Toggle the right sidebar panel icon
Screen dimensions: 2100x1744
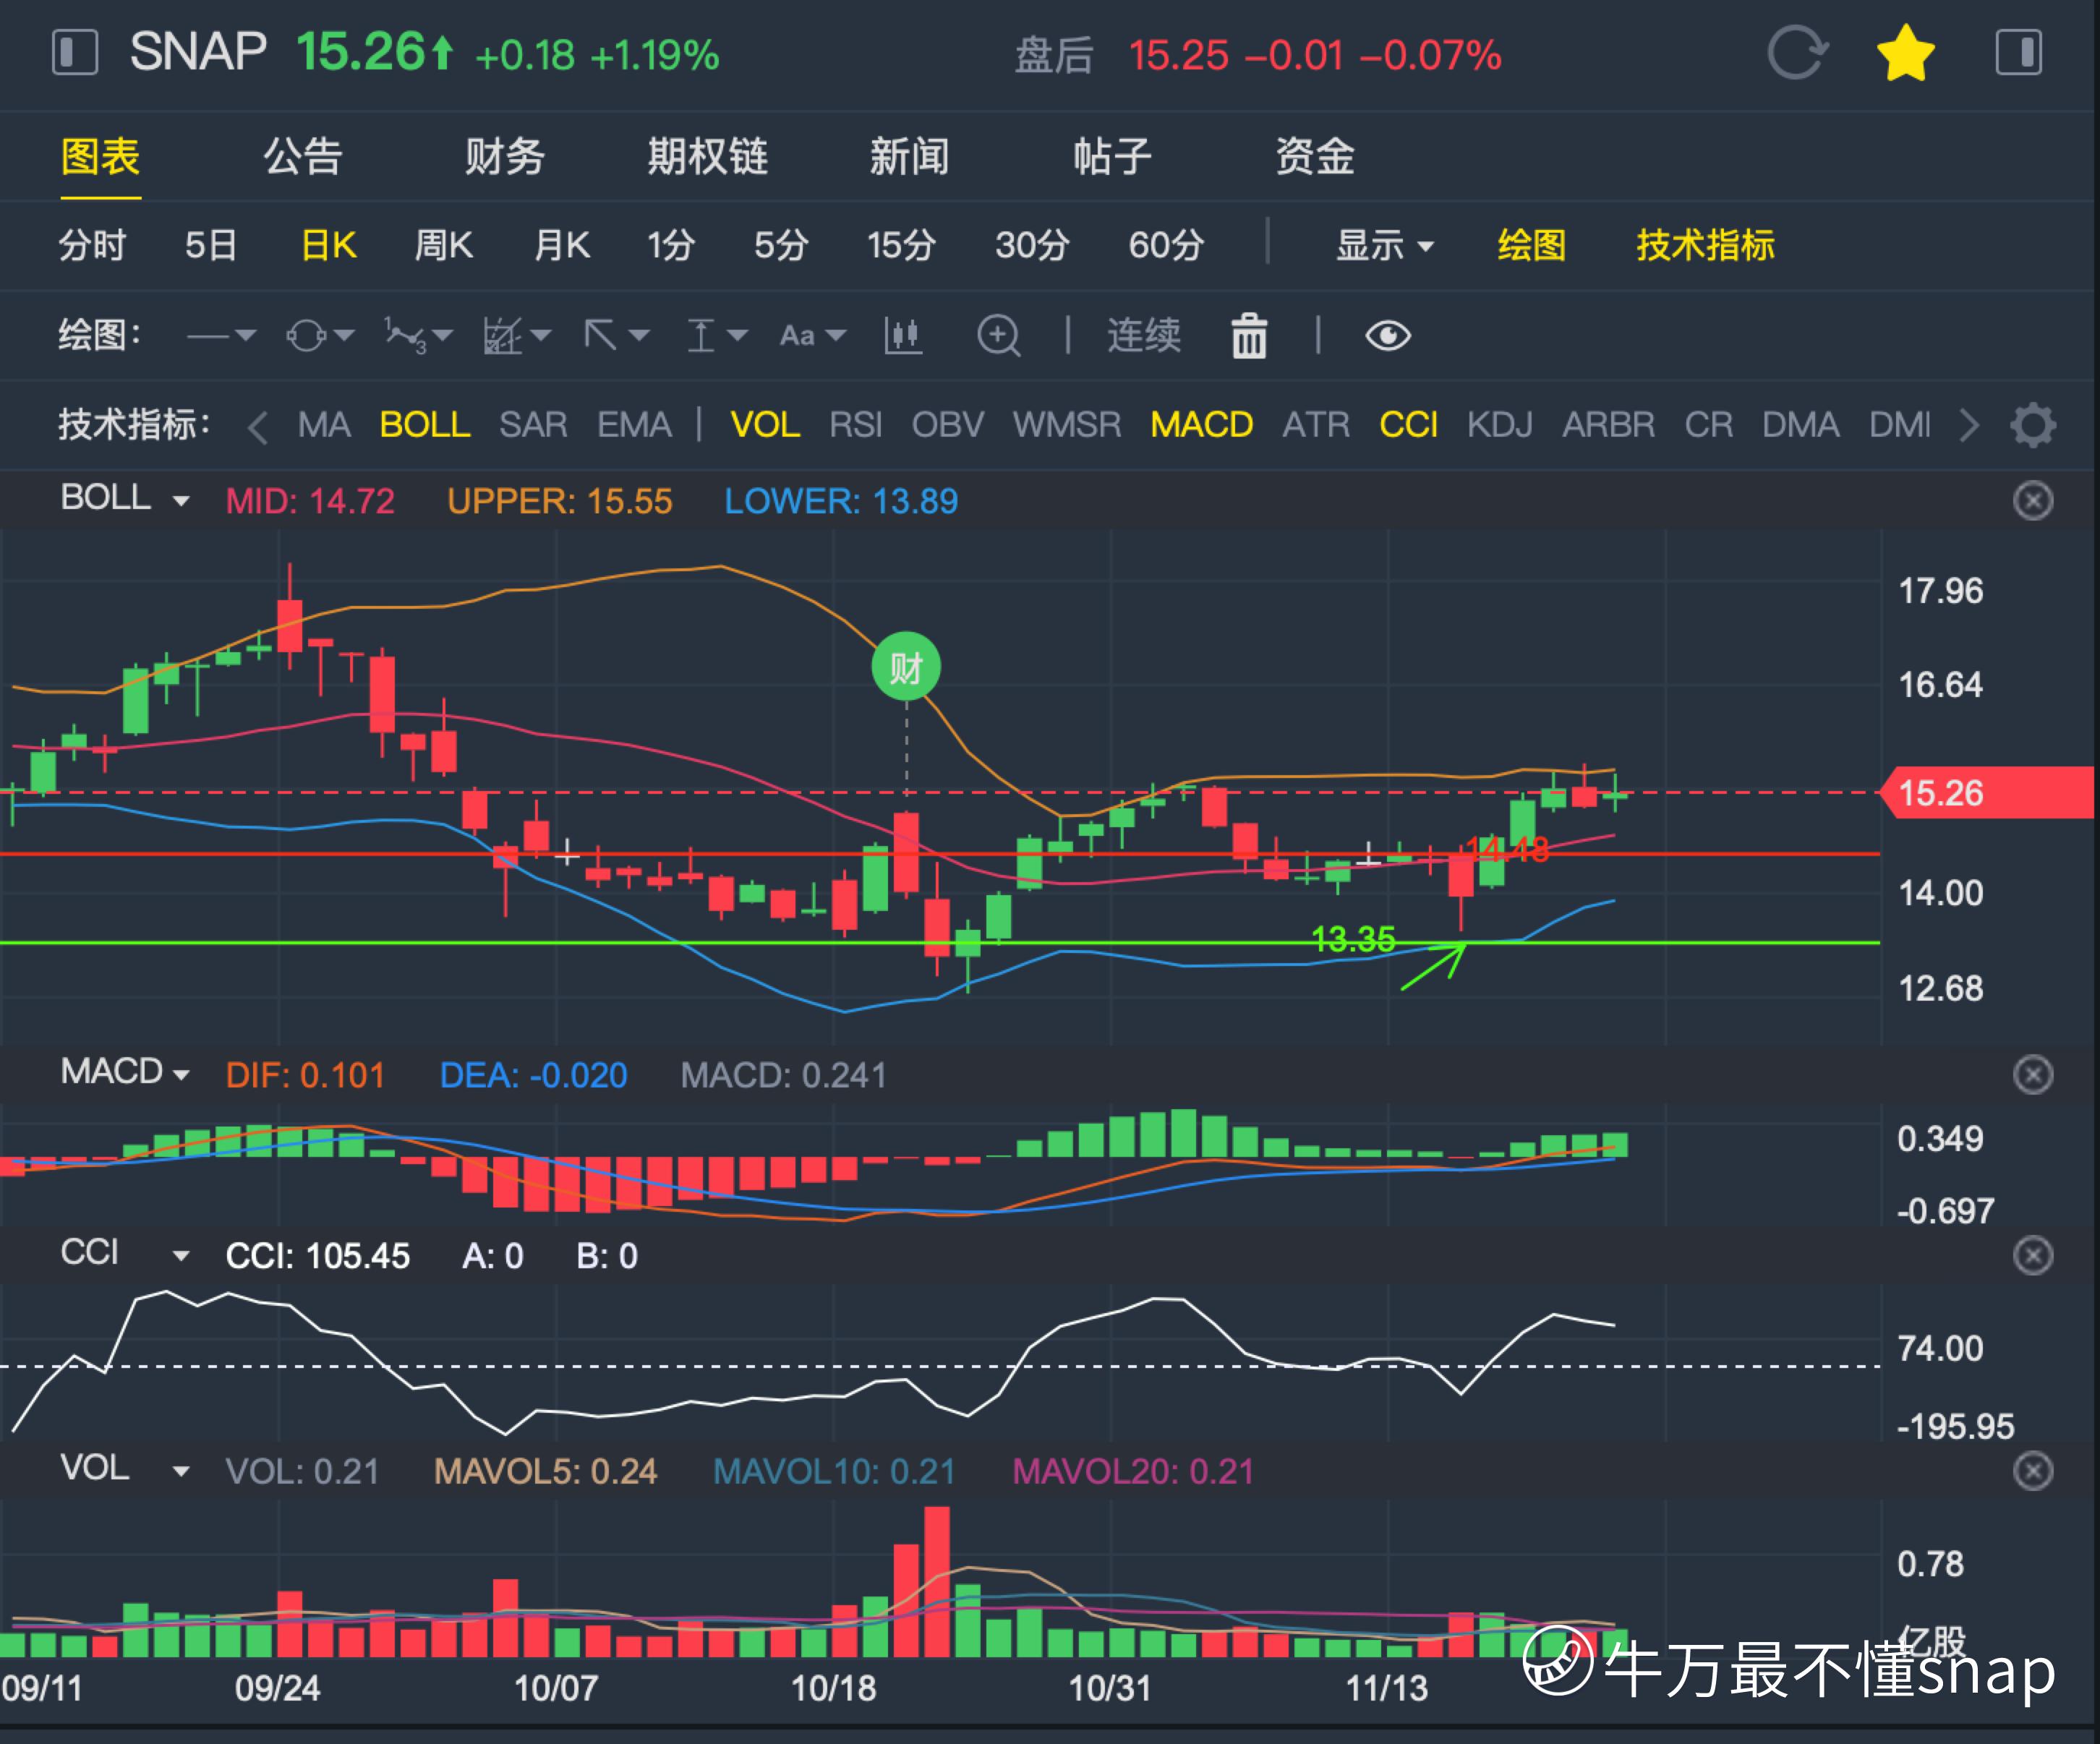click(2018, 53)
